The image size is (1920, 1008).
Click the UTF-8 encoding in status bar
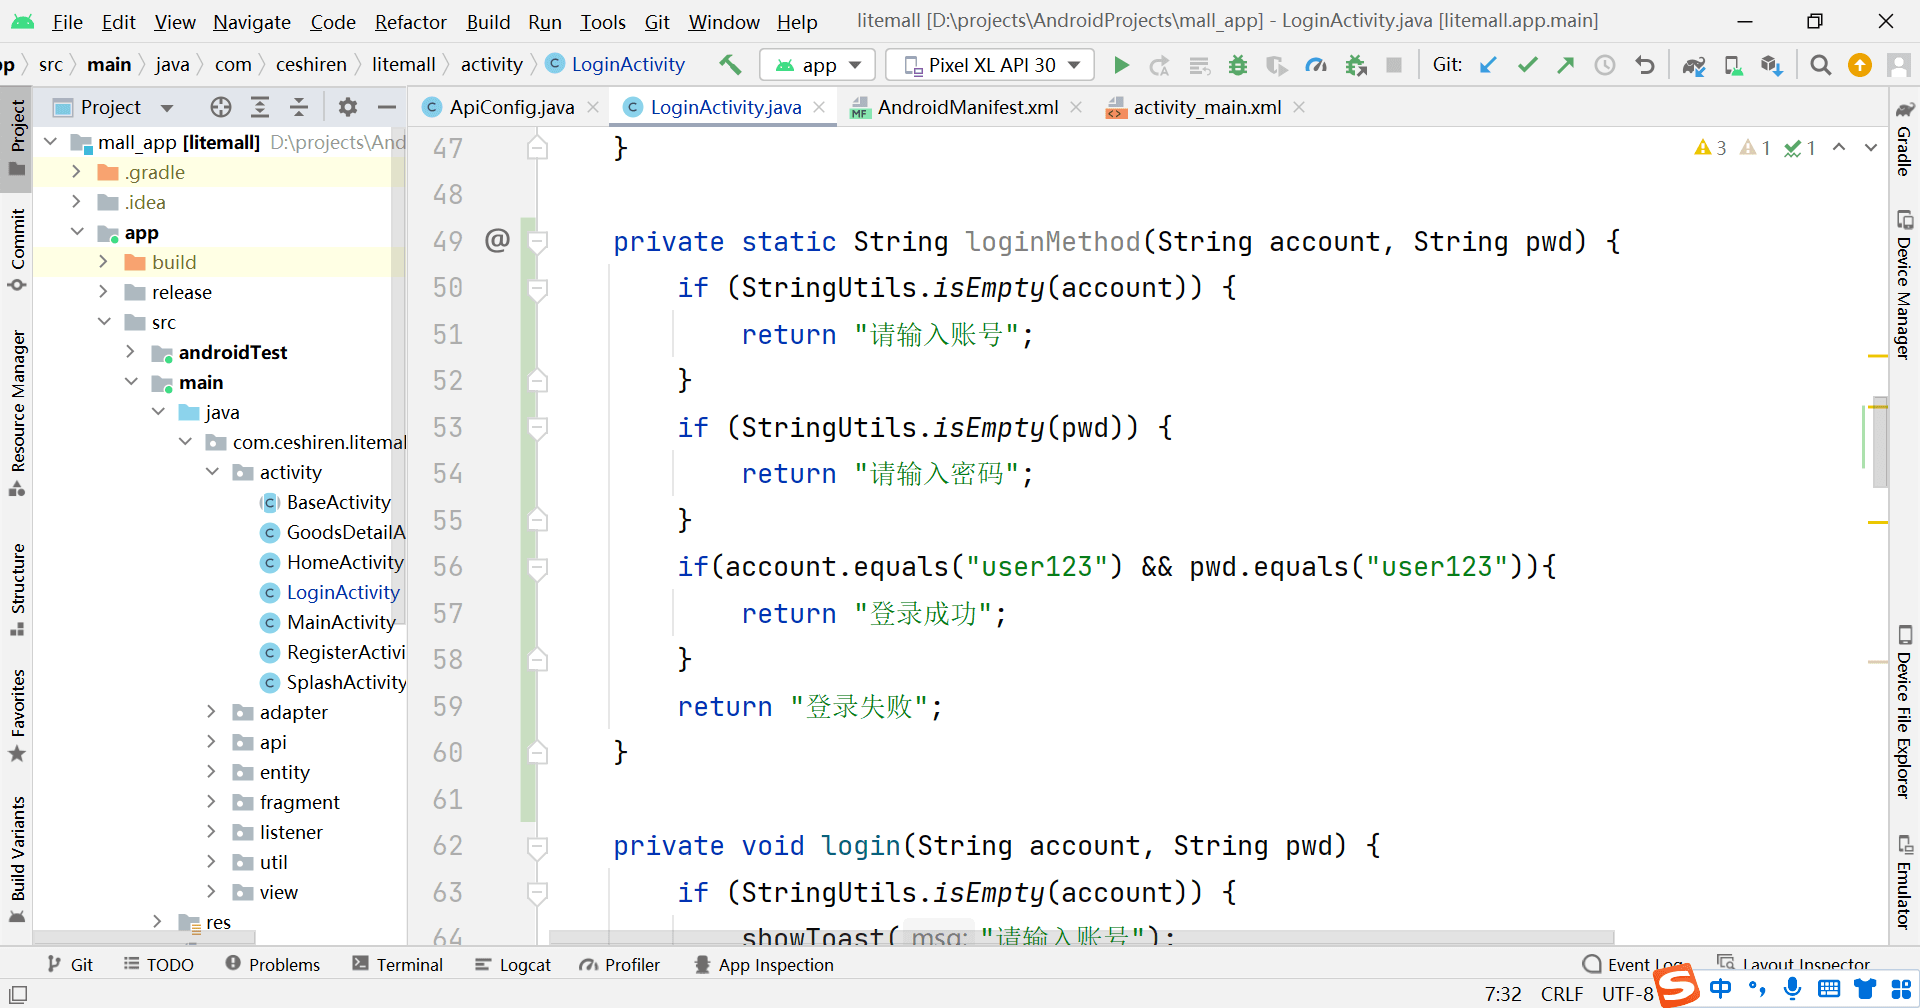point(1628,993)
